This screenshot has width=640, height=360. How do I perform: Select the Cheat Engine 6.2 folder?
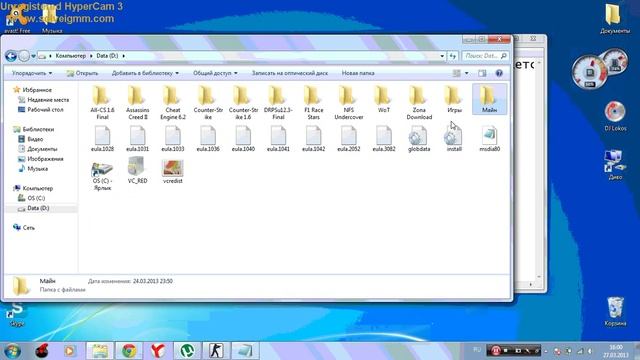(173, 102)
